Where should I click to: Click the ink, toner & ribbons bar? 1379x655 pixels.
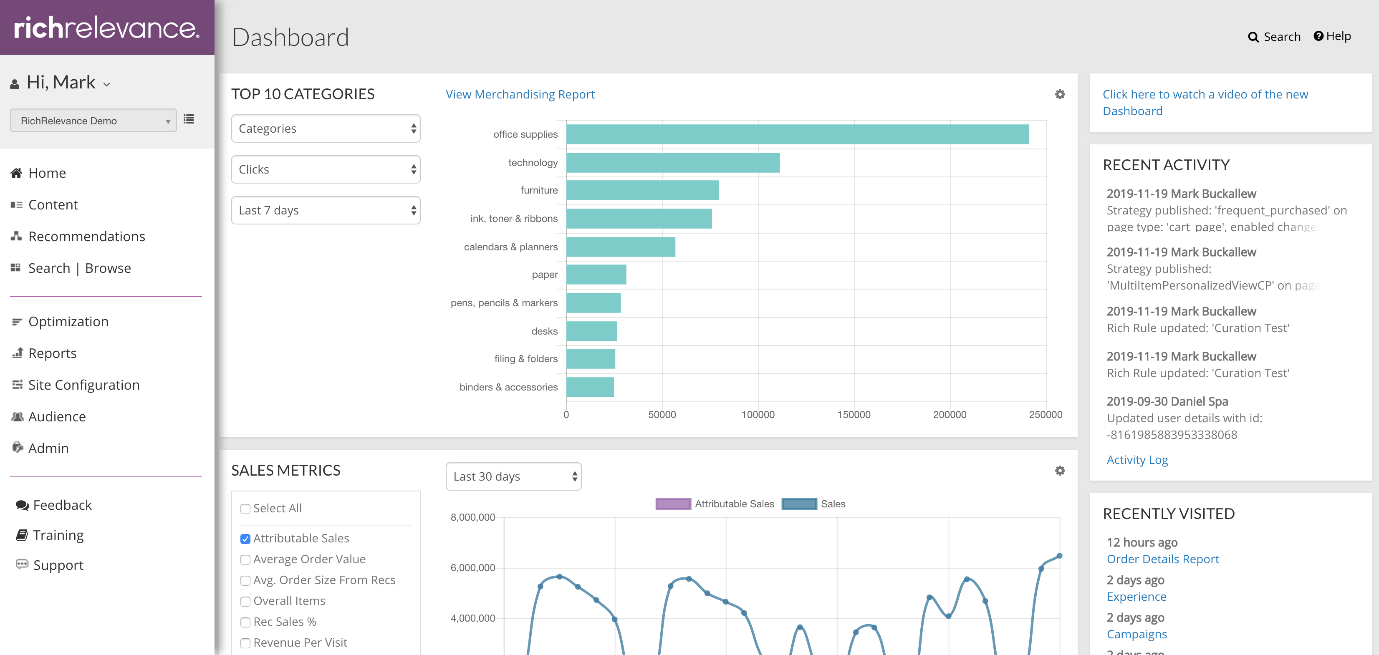639,219
